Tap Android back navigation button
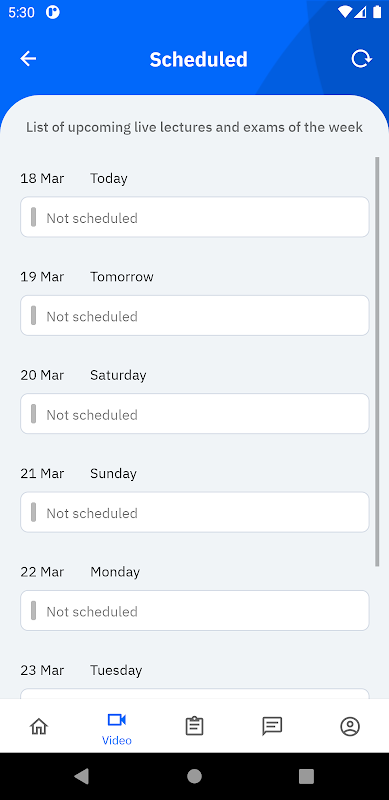The image size is (389, 800). click(x=81, y=776)
